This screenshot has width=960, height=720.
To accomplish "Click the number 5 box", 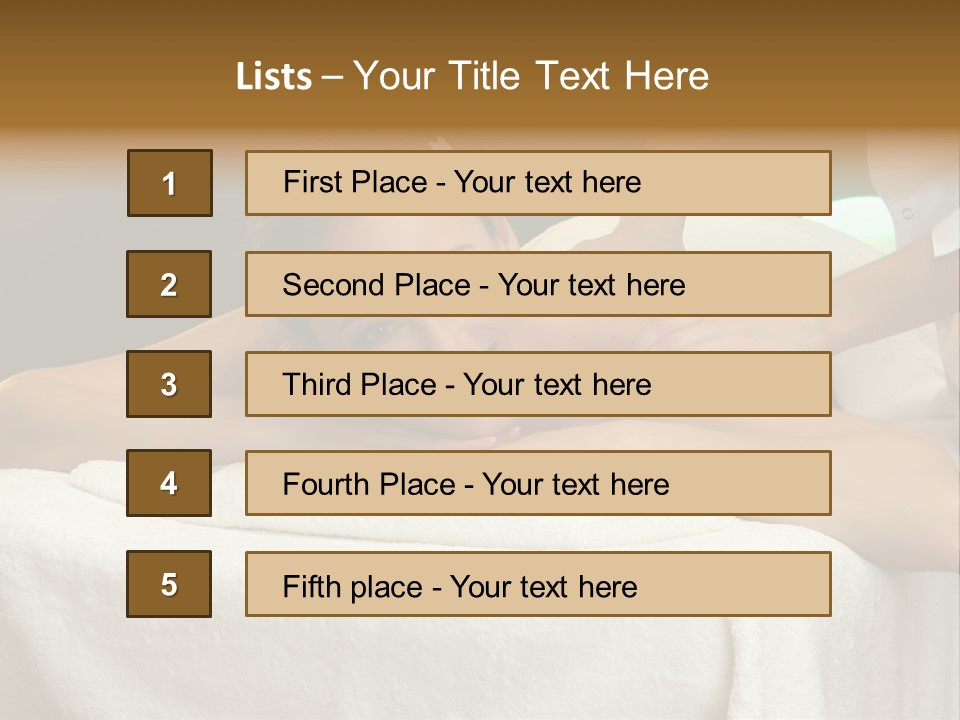I will pyautogui.click(x=169, y=584).
